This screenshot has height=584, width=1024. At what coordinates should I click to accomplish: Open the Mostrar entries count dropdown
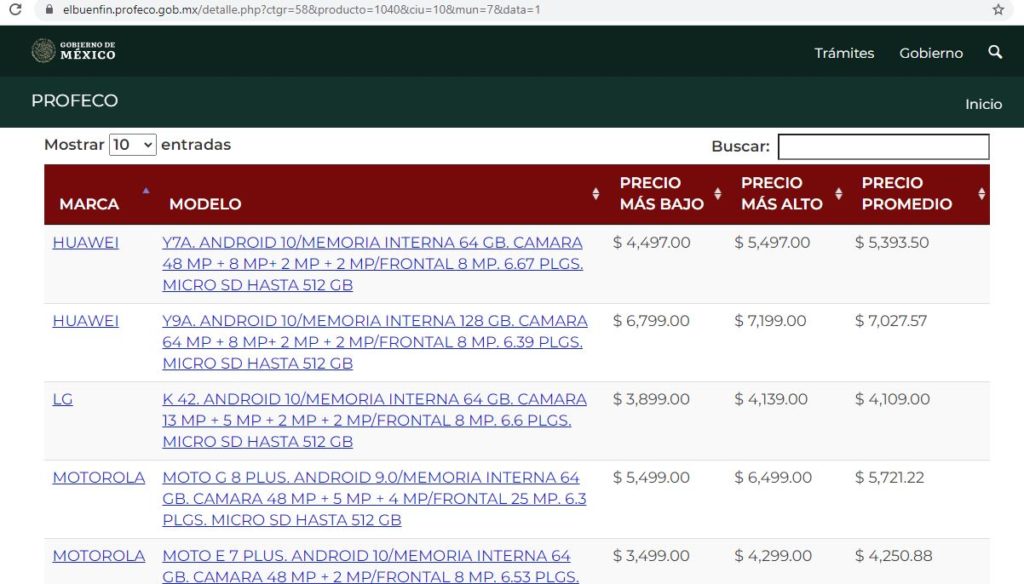tap(133, 144)
